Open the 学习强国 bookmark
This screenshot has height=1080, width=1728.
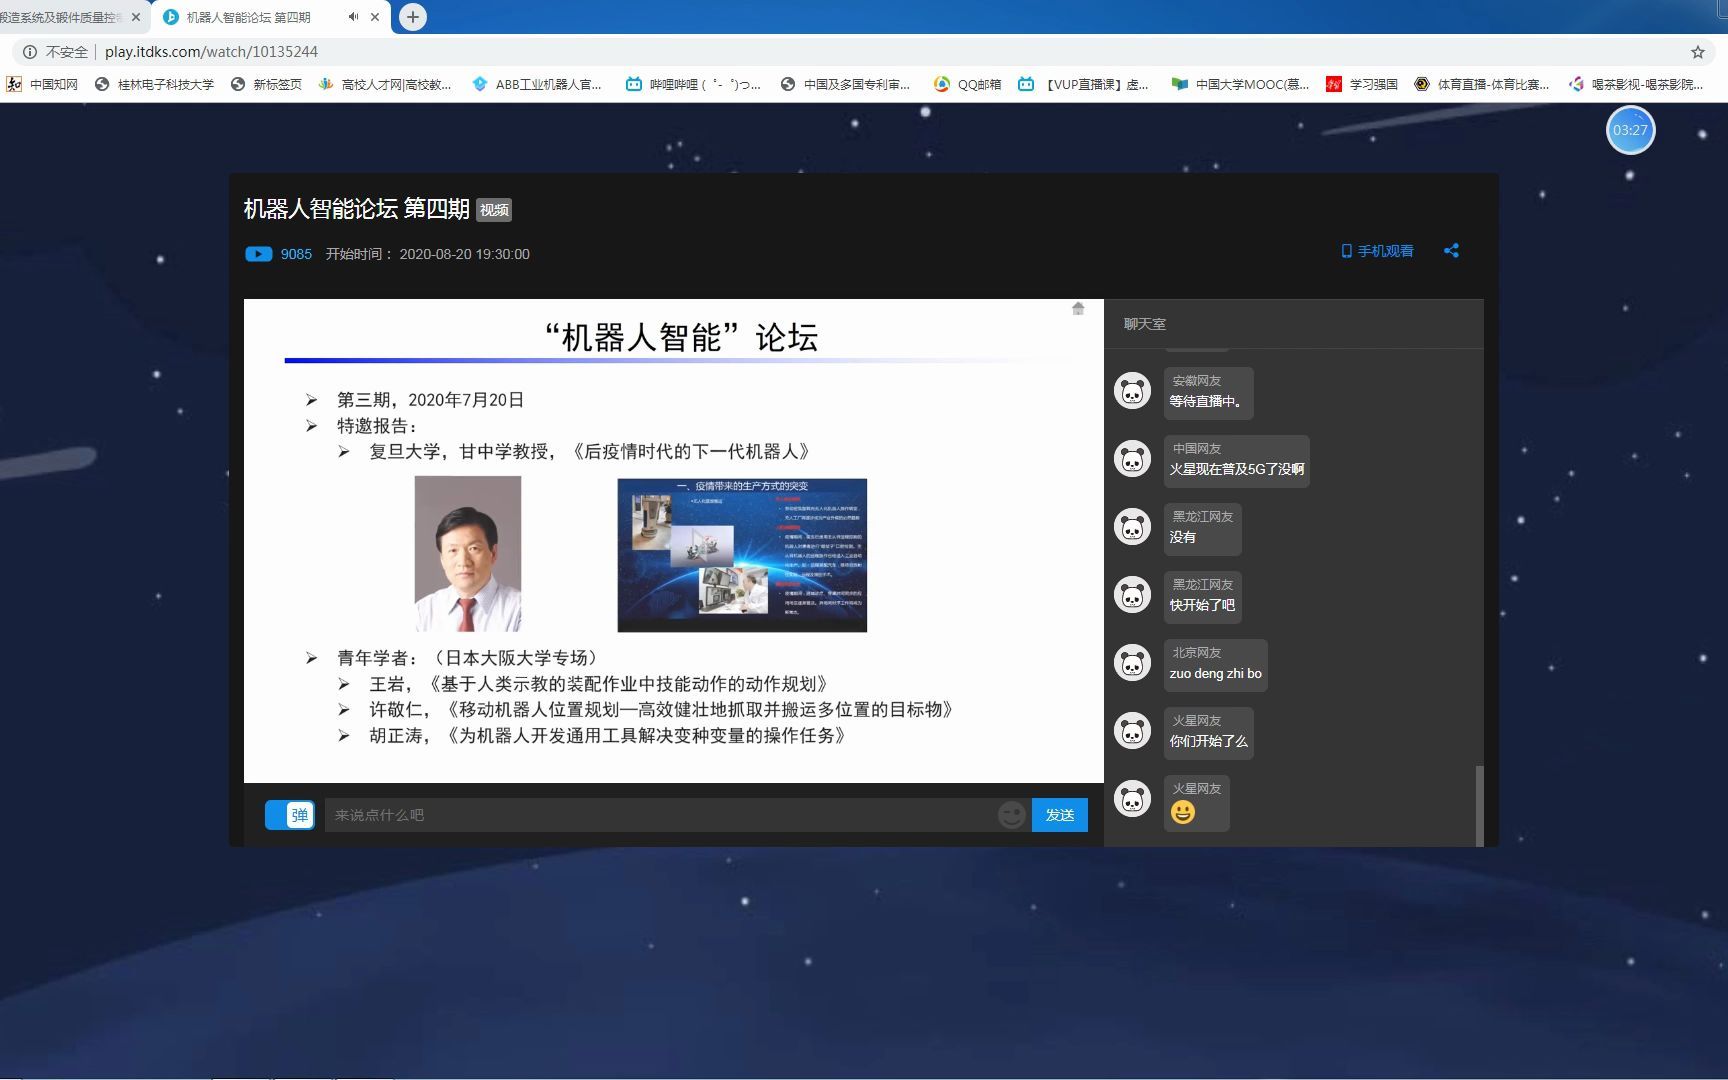tap(1362, 85)
